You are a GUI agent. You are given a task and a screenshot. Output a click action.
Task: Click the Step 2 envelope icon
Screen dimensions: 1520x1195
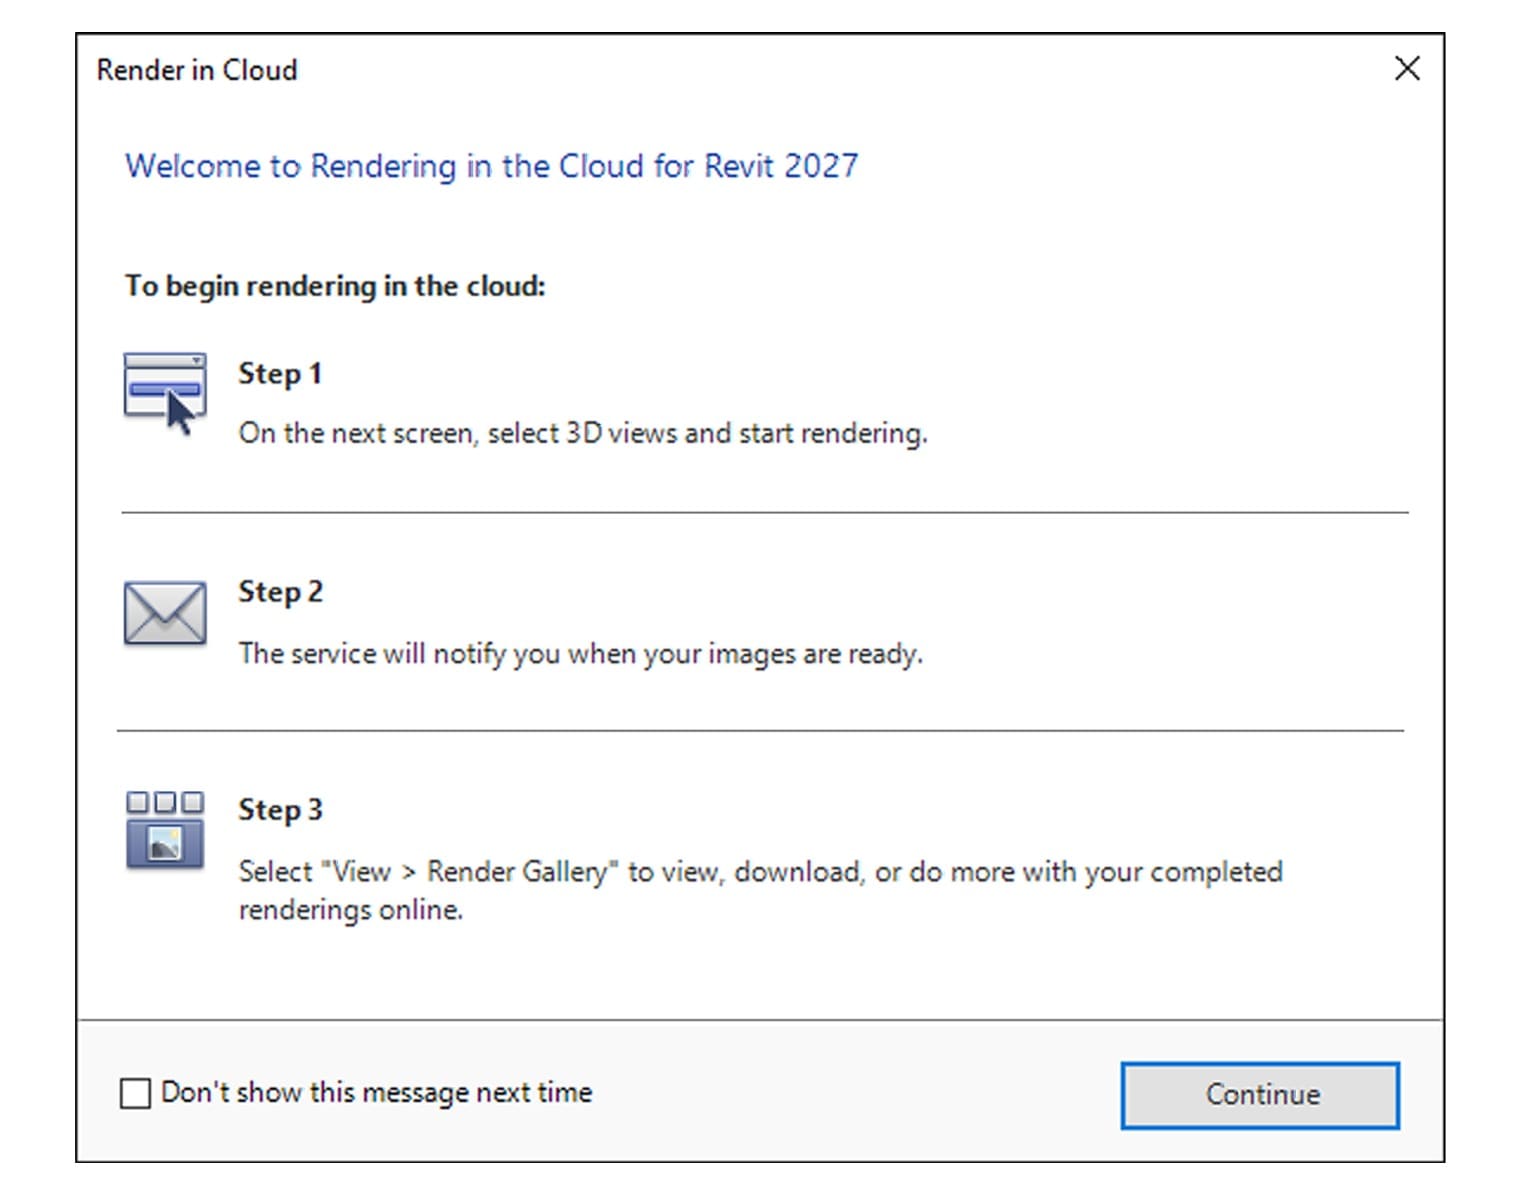point(165,612)
